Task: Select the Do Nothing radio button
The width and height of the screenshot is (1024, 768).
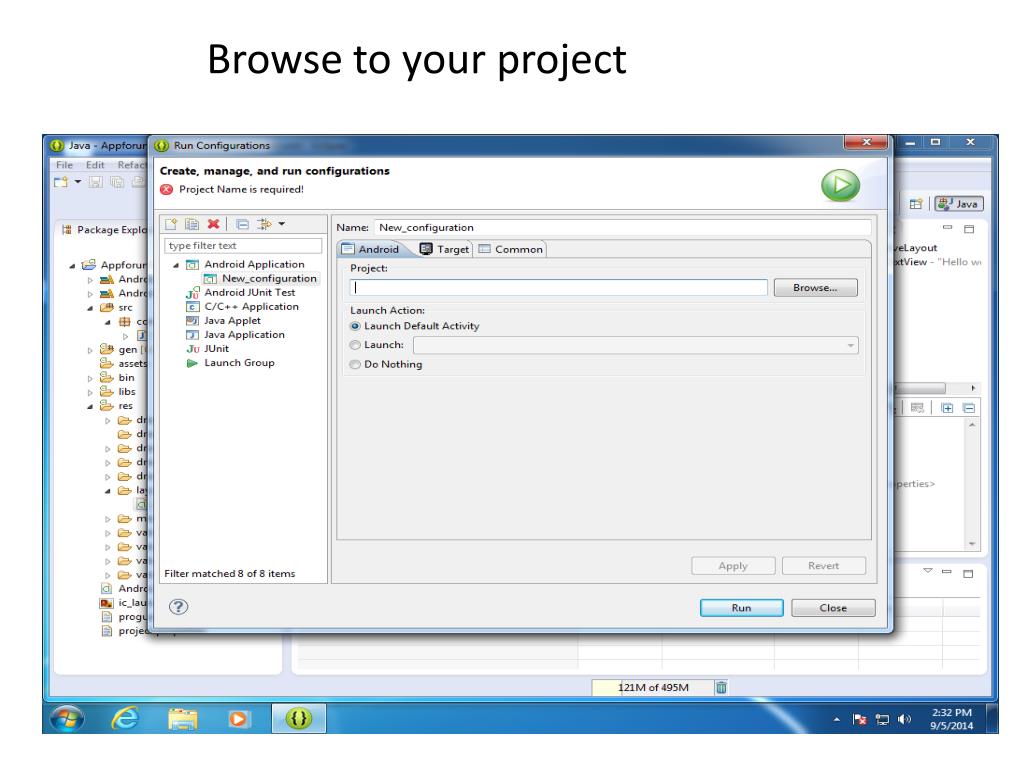Action: point(355,364)
